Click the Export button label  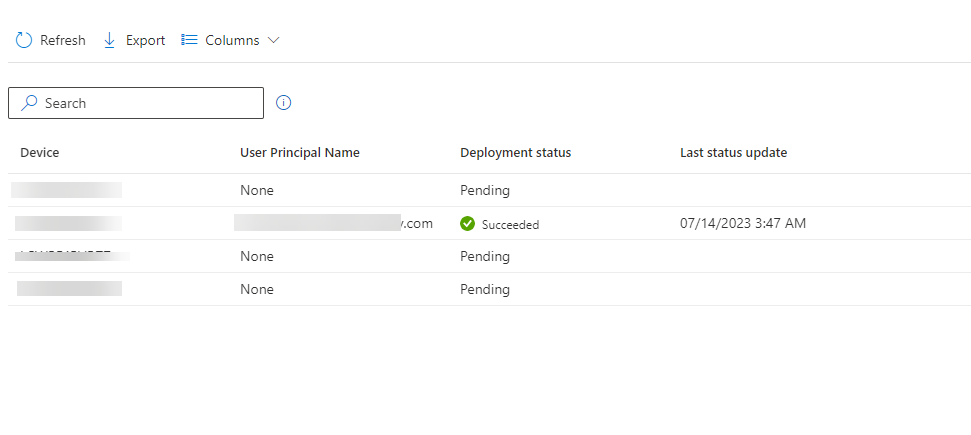(146, 40)
